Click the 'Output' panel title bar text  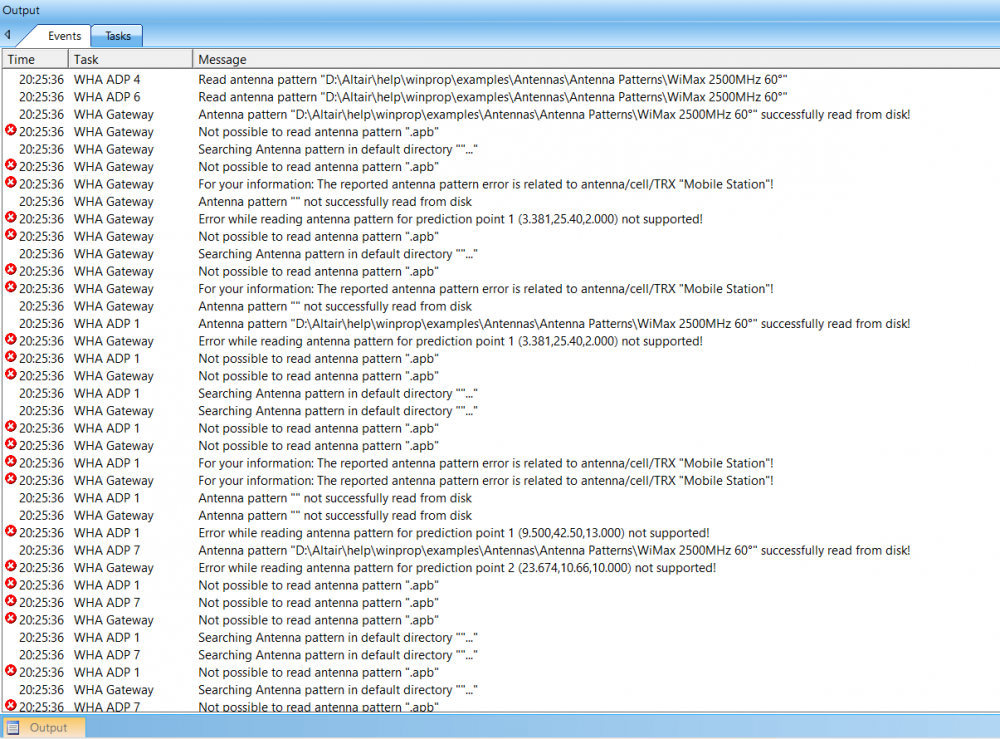click(21, 10)
